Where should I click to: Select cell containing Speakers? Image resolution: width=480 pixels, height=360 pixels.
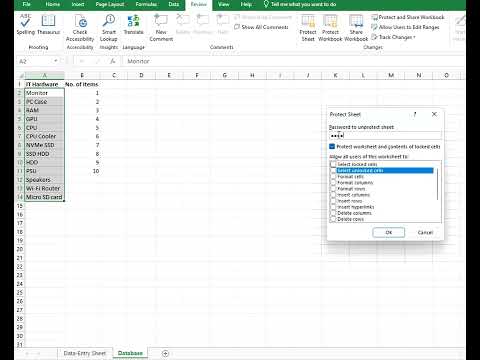(x=45, y=180)
